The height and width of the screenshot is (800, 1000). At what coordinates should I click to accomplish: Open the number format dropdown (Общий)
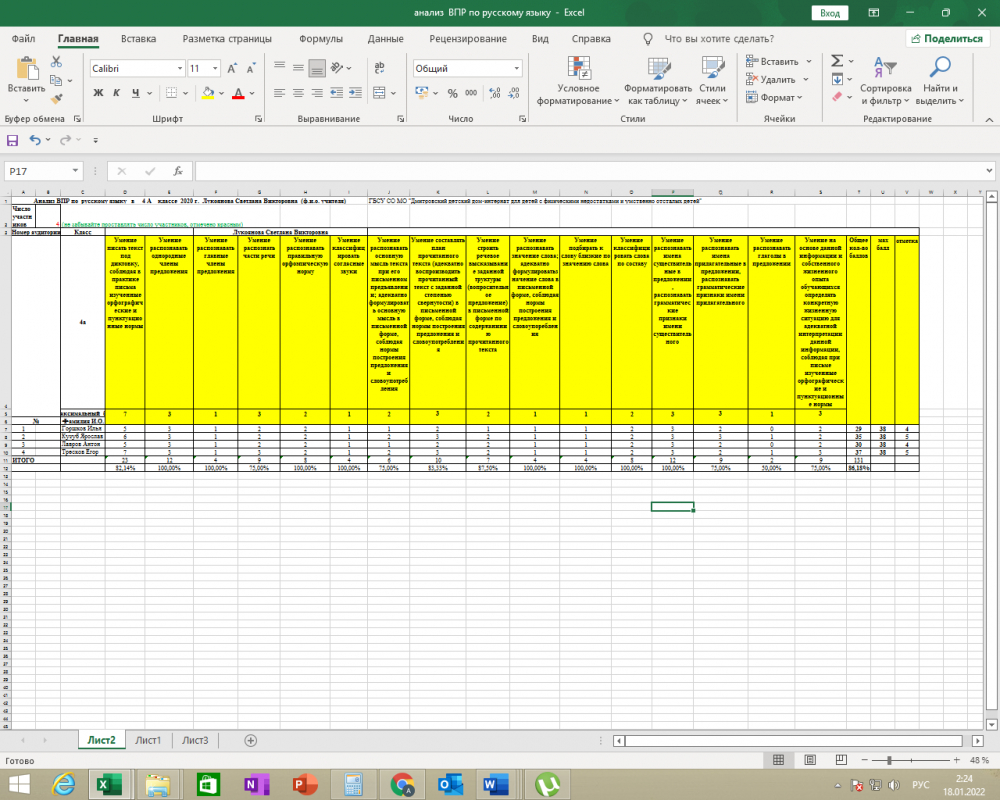[x=517, y=68]
